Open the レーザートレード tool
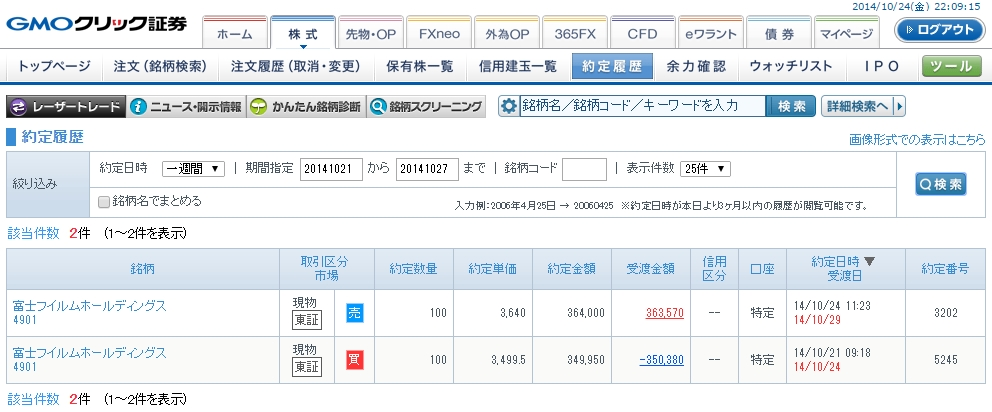This screenshot has width=992, height=412. 66,107
